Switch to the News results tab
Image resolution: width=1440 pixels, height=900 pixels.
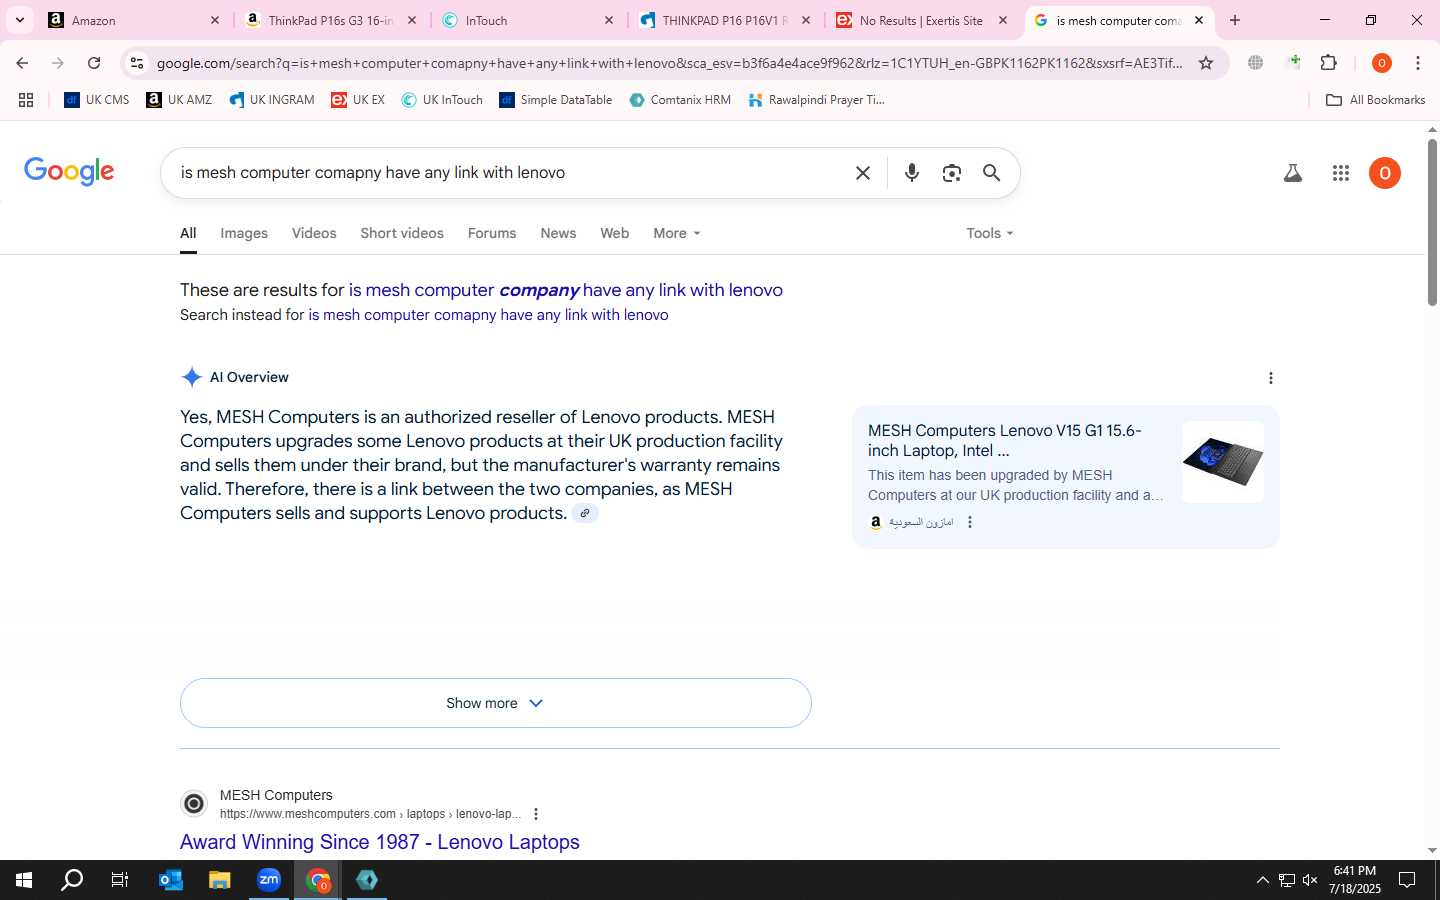tap(558, 233)
